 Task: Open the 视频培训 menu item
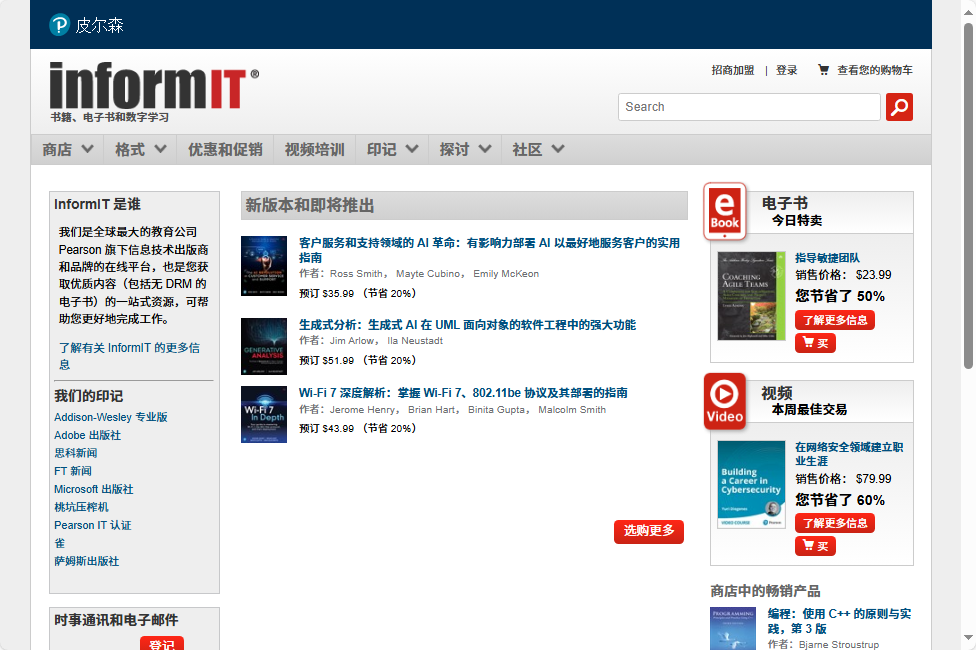pos(314,149)
